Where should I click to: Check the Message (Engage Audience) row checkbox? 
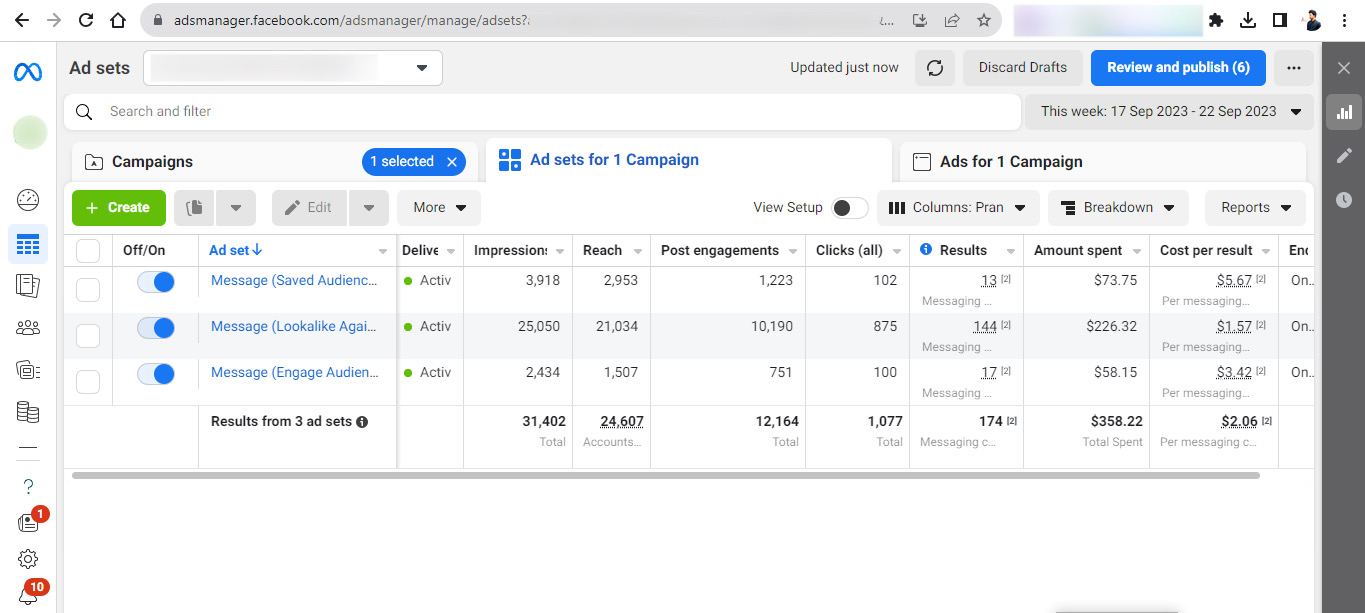coord(88,382)
